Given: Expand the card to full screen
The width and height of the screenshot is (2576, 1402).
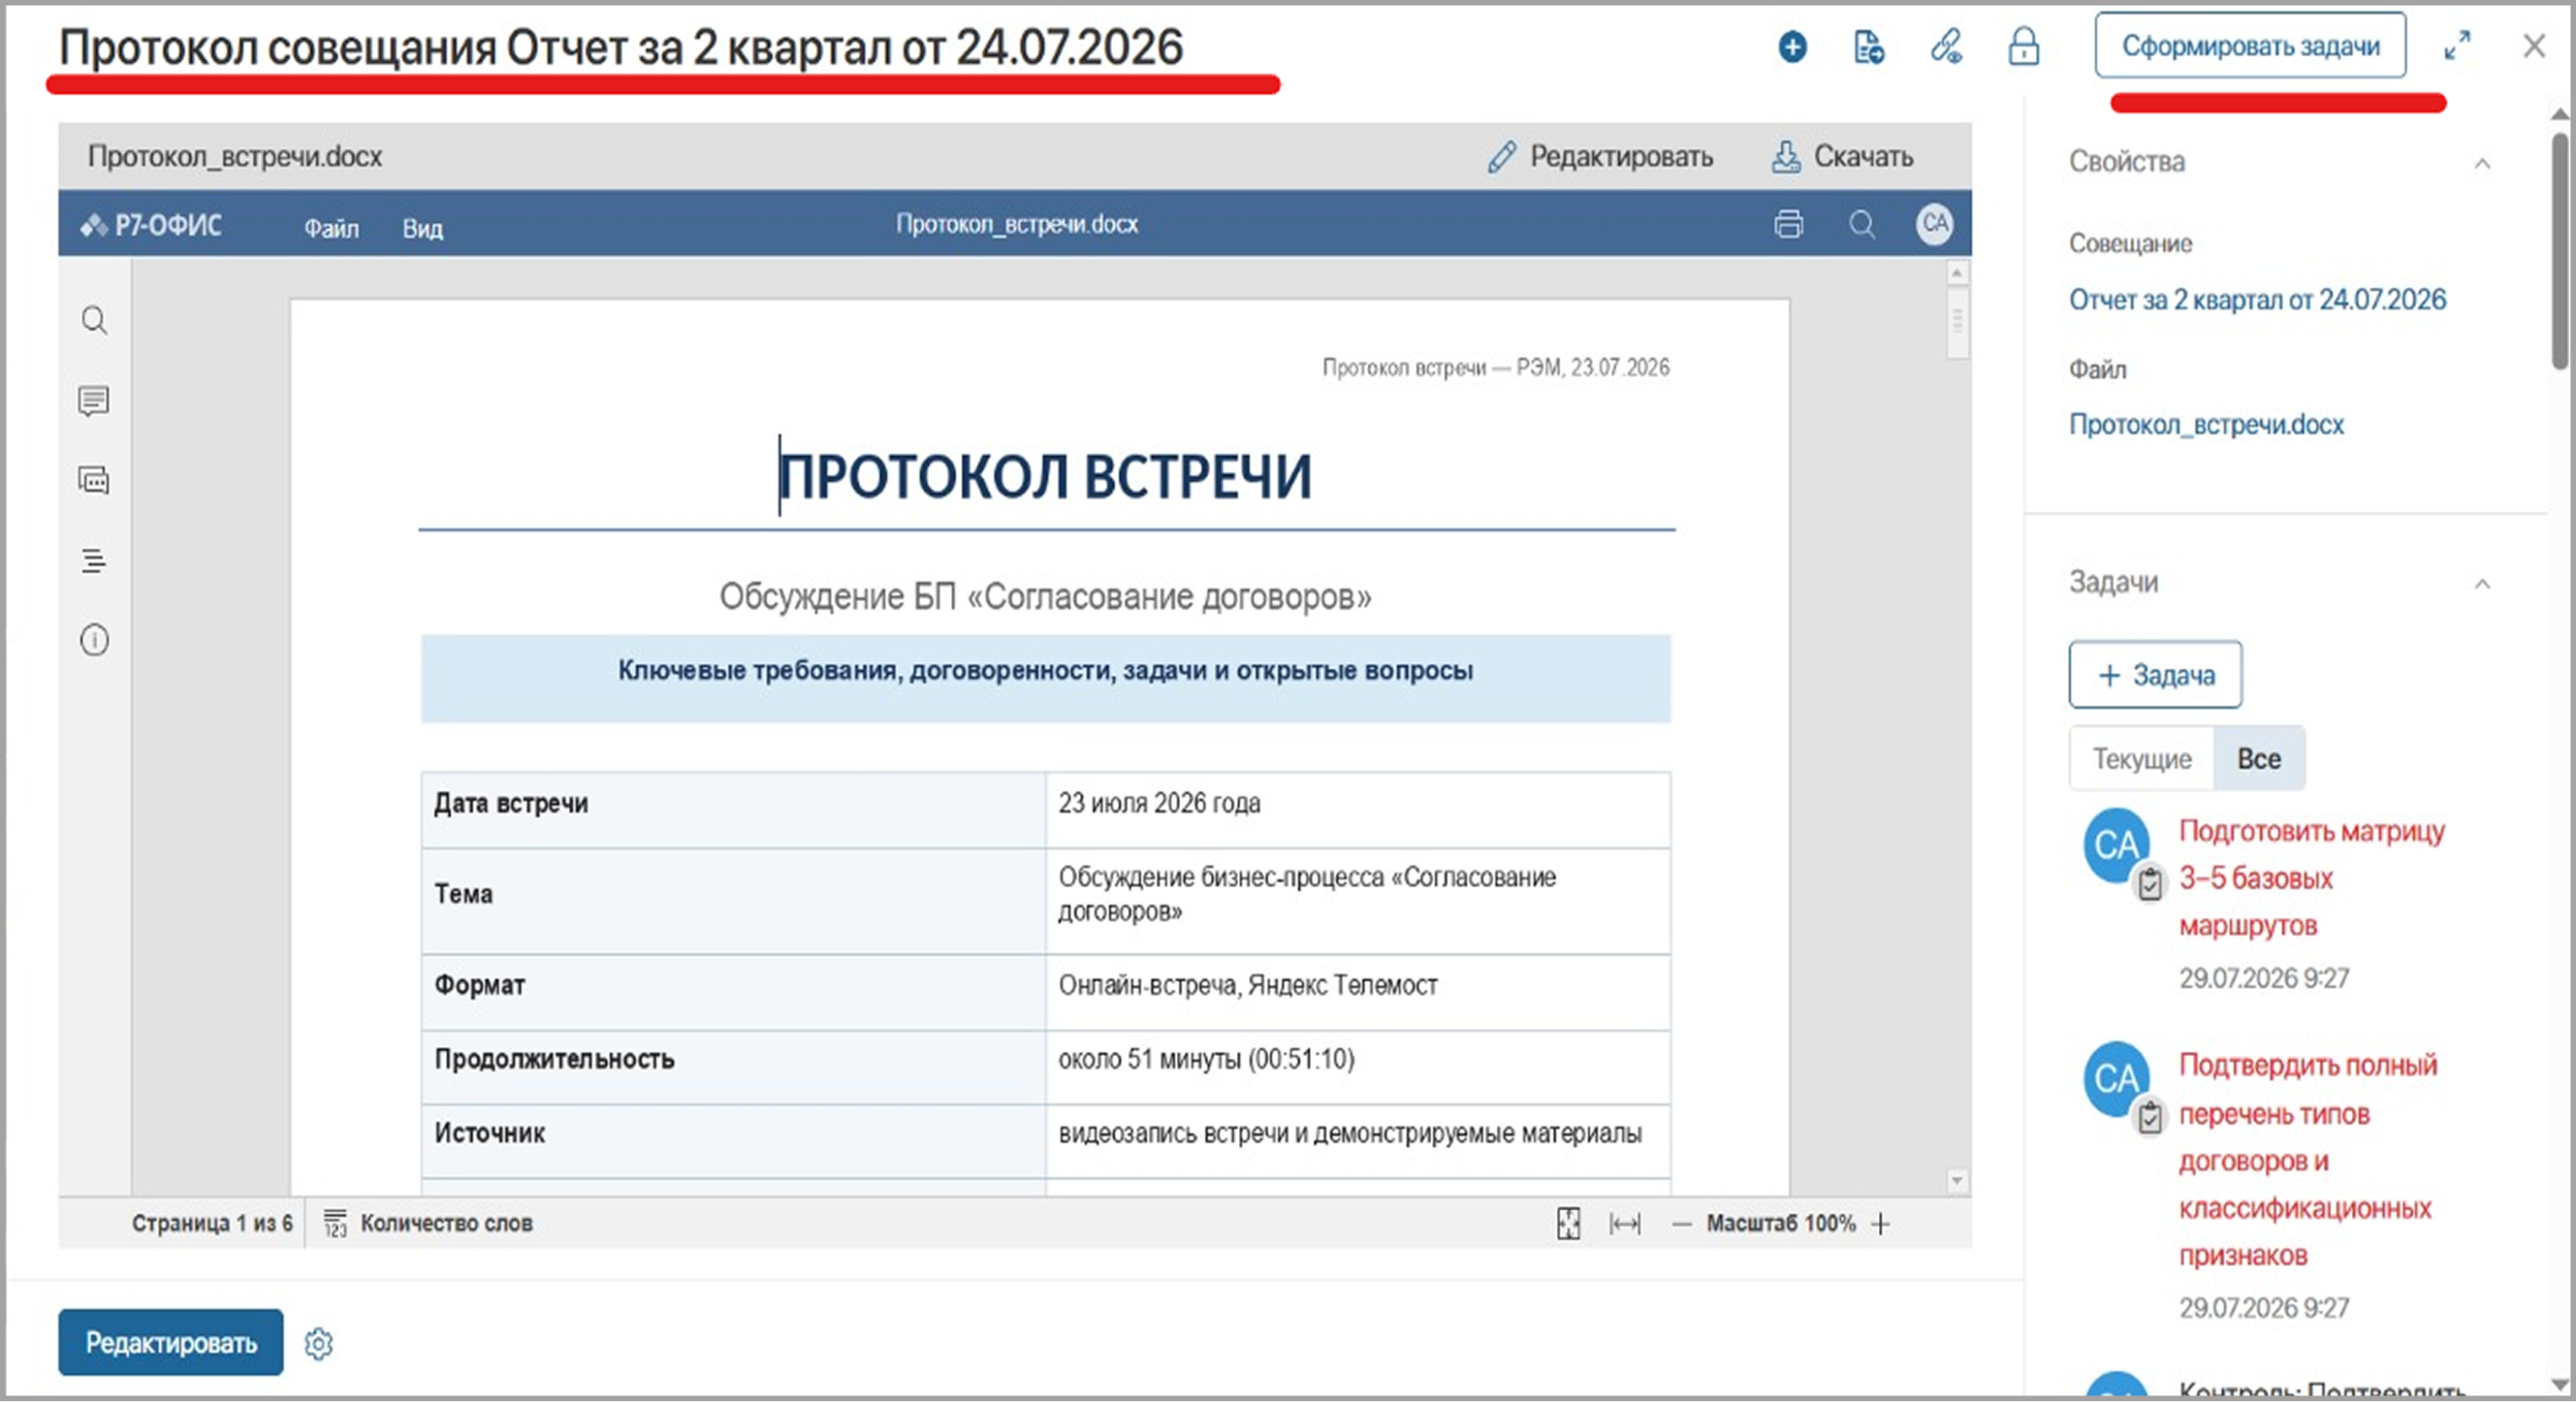Looking at the screenshot, I should 2457,46.
